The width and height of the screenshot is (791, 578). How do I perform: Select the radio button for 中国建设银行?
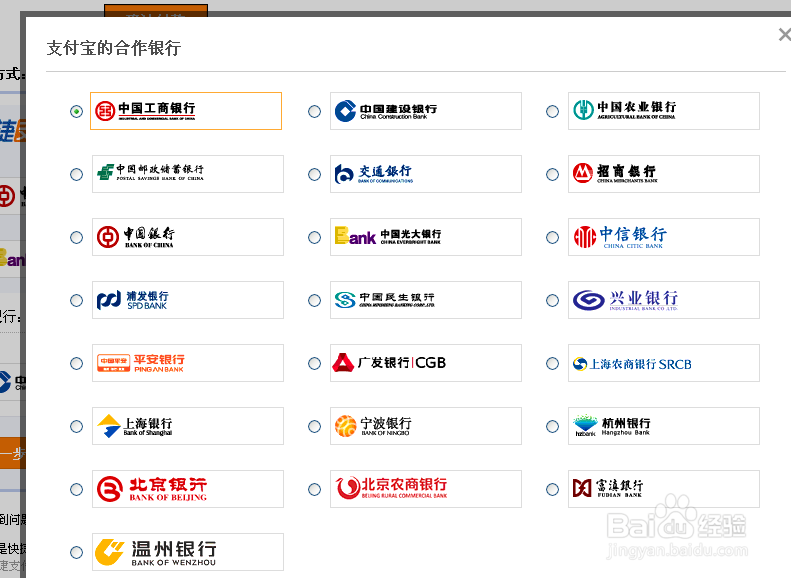(314, 111)
